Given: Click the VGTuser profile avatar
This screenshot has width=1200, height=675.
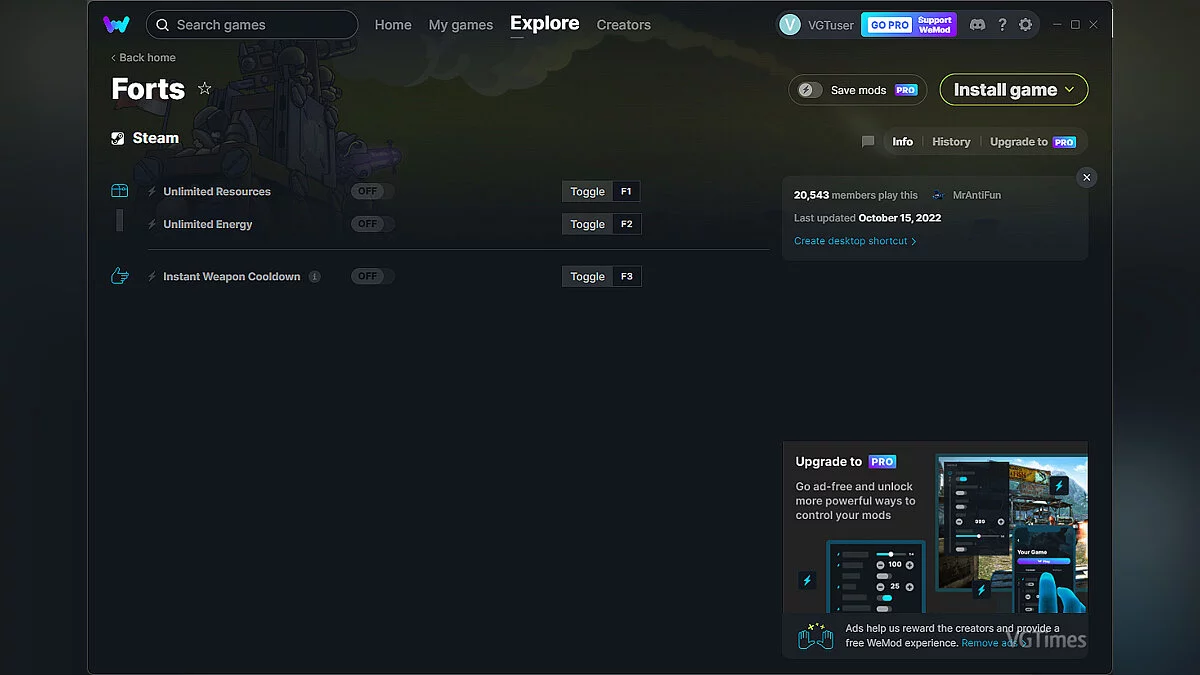Looking at the screenshot, I should coord(790,25).
